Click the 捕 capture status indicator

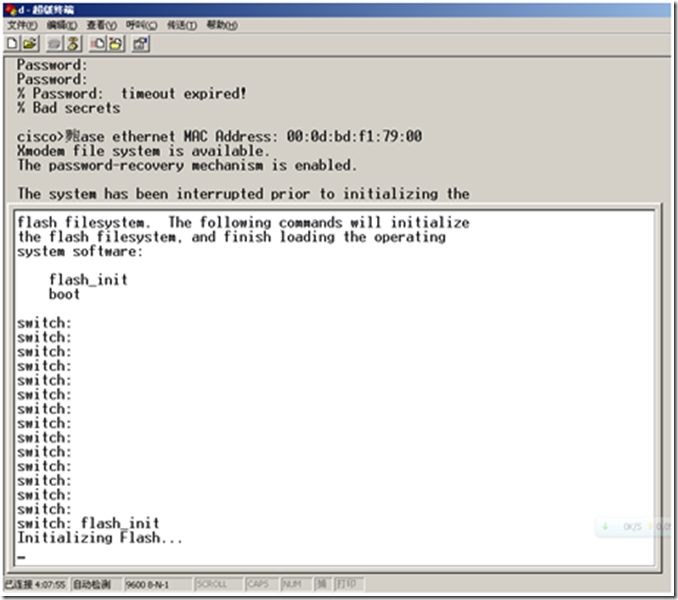(x=321, y=584)
